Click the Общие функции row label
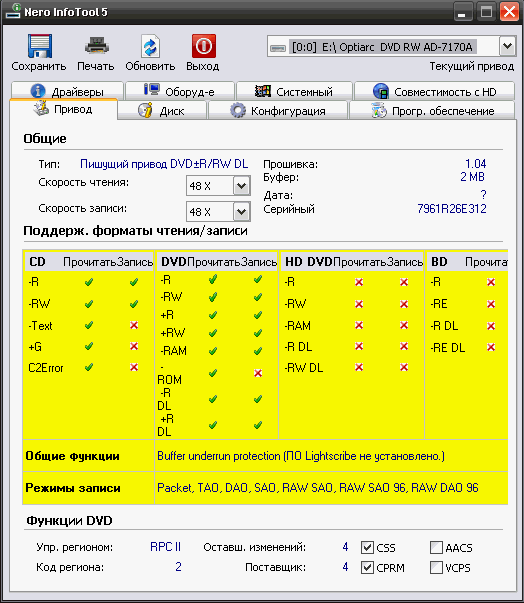The width and height of the screenshot is (524, 603). pyautogui.click(x=72, y=456)
